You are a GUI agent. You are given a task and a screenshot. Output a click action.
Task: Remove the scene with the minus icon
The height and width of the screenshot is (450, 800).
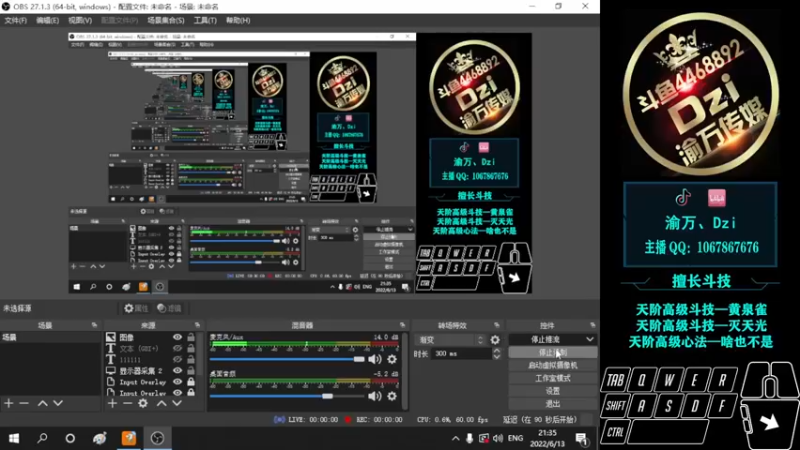point(24,404)
